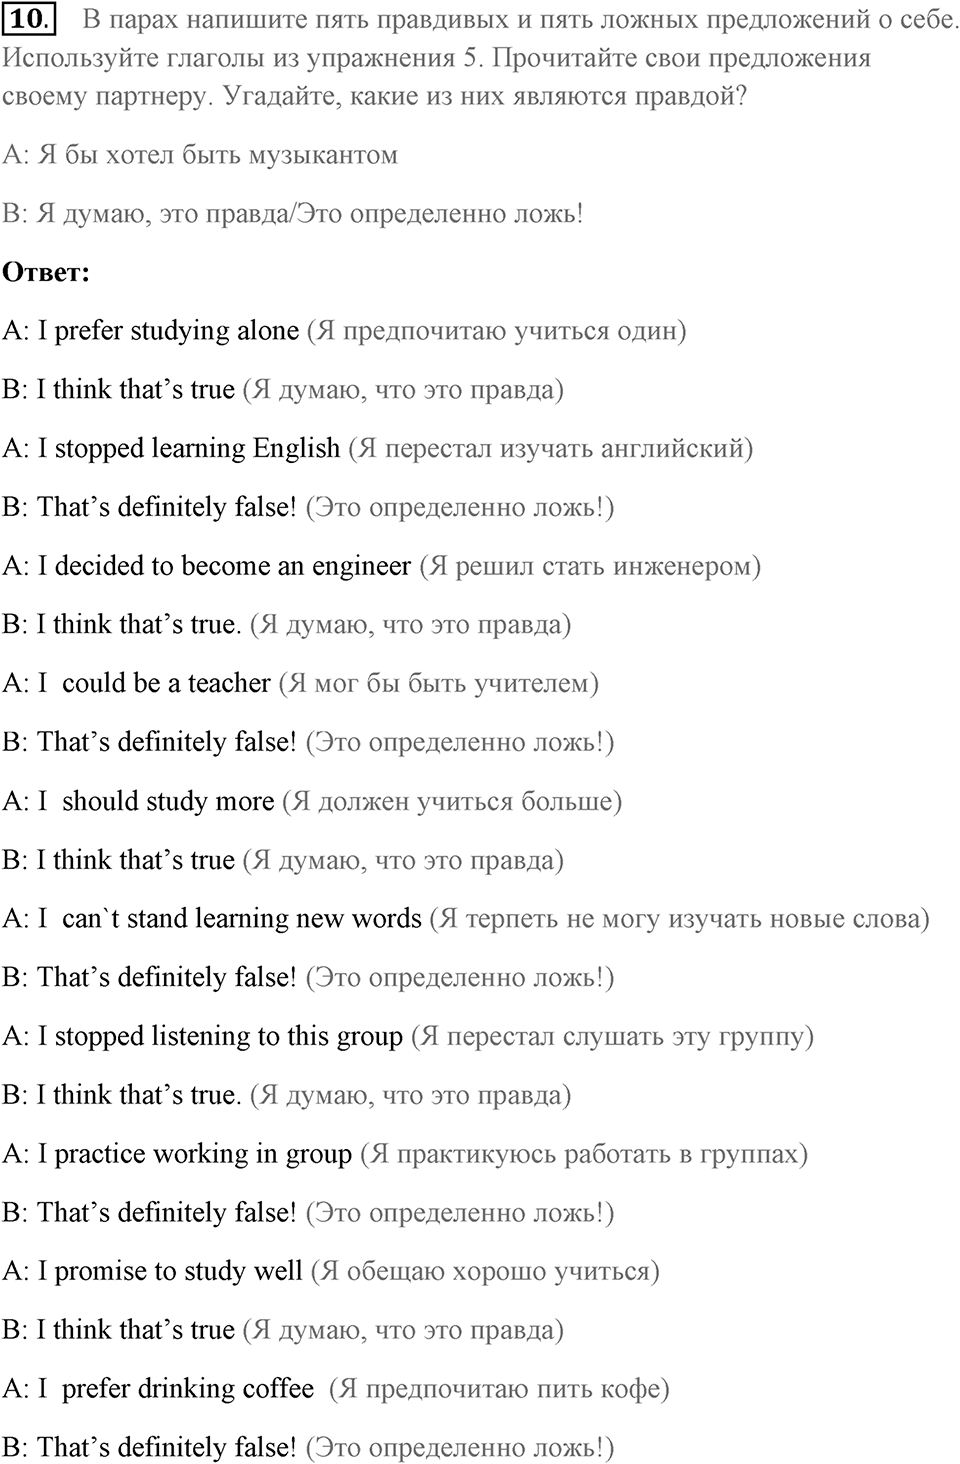
Task: Click sentence 'I decided to become an engineer'
Action: (224, 566)
